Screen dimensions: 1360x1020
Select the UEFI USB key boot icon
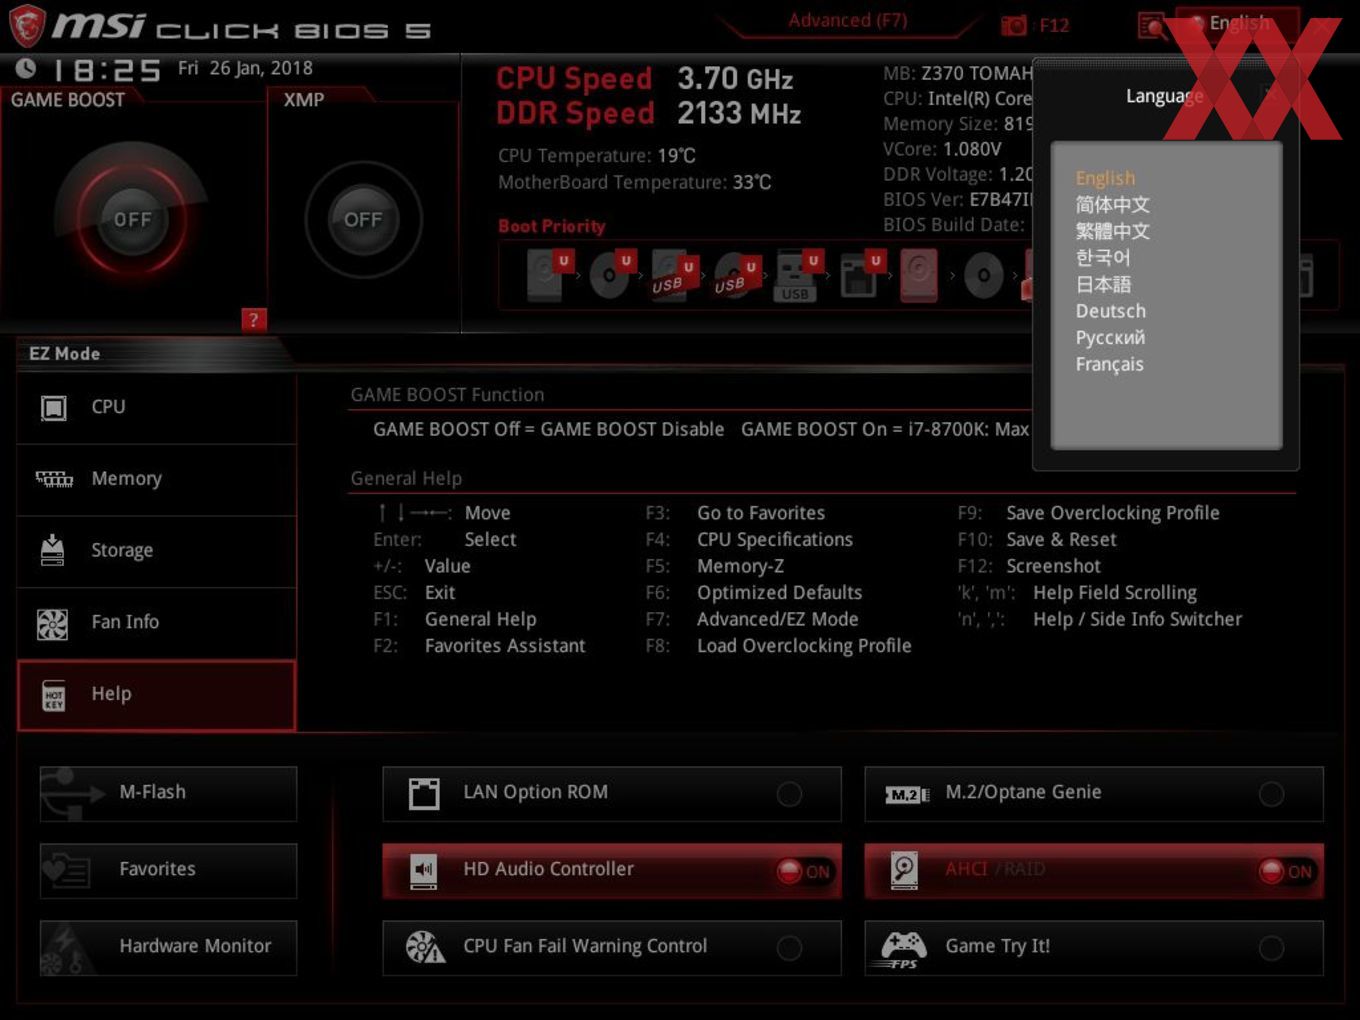[x=797, y=275]
